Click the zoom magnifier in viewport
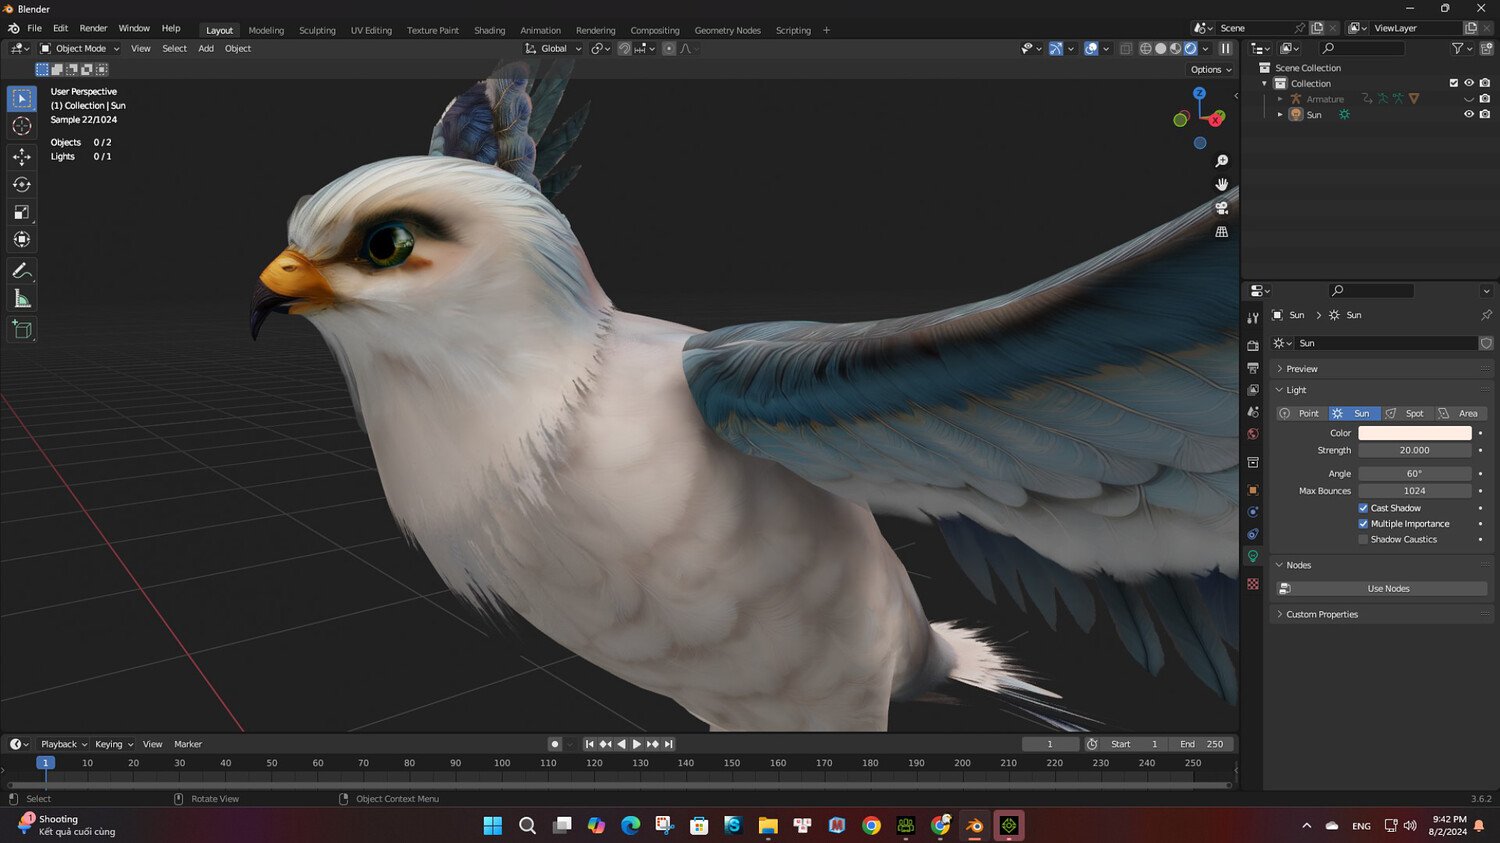 pyautogui.click(x=1222, y=161)
